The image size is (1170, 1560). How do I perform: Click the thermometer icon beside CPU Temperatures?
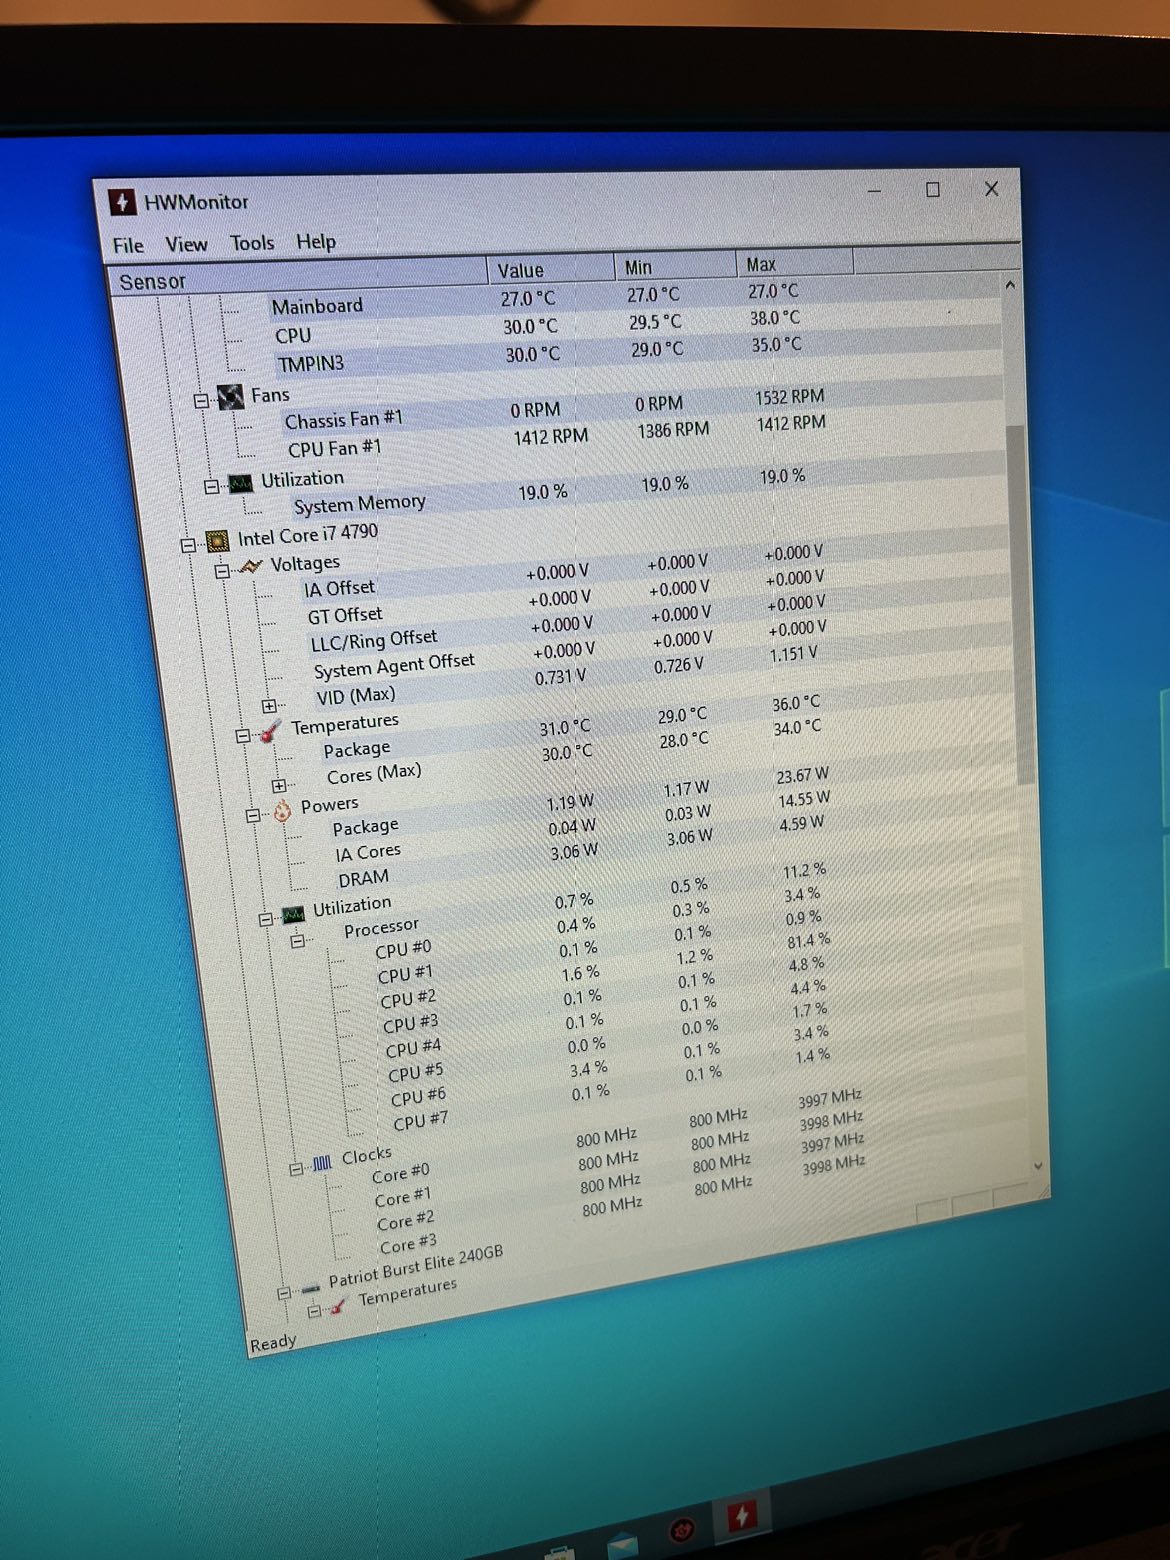[270, 732]
